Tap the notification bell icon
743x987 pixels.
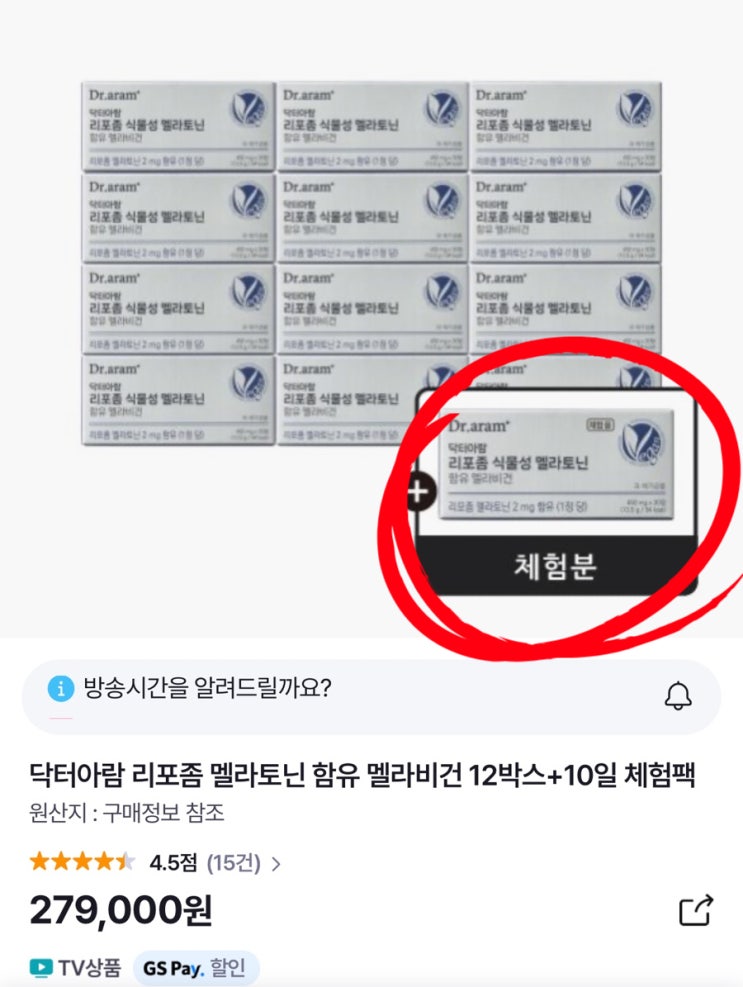tap(678, 696)
